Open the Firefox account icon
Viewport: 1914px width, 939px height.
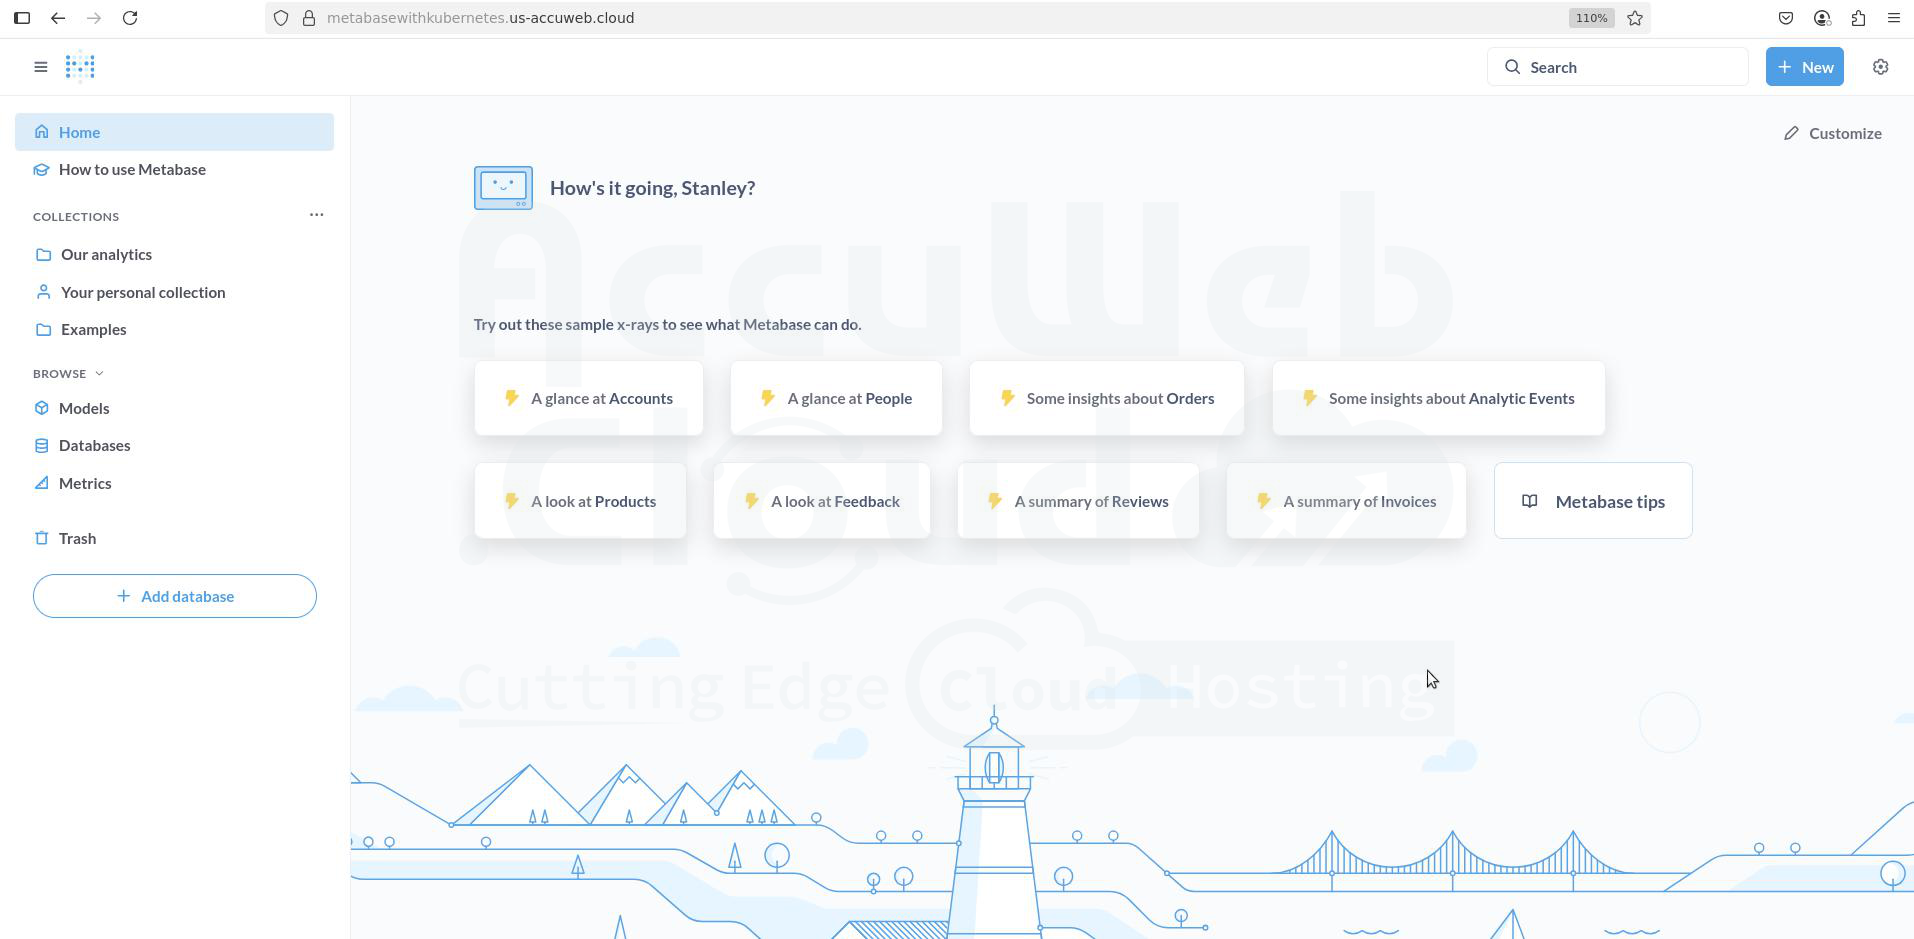coord(1822,18)
